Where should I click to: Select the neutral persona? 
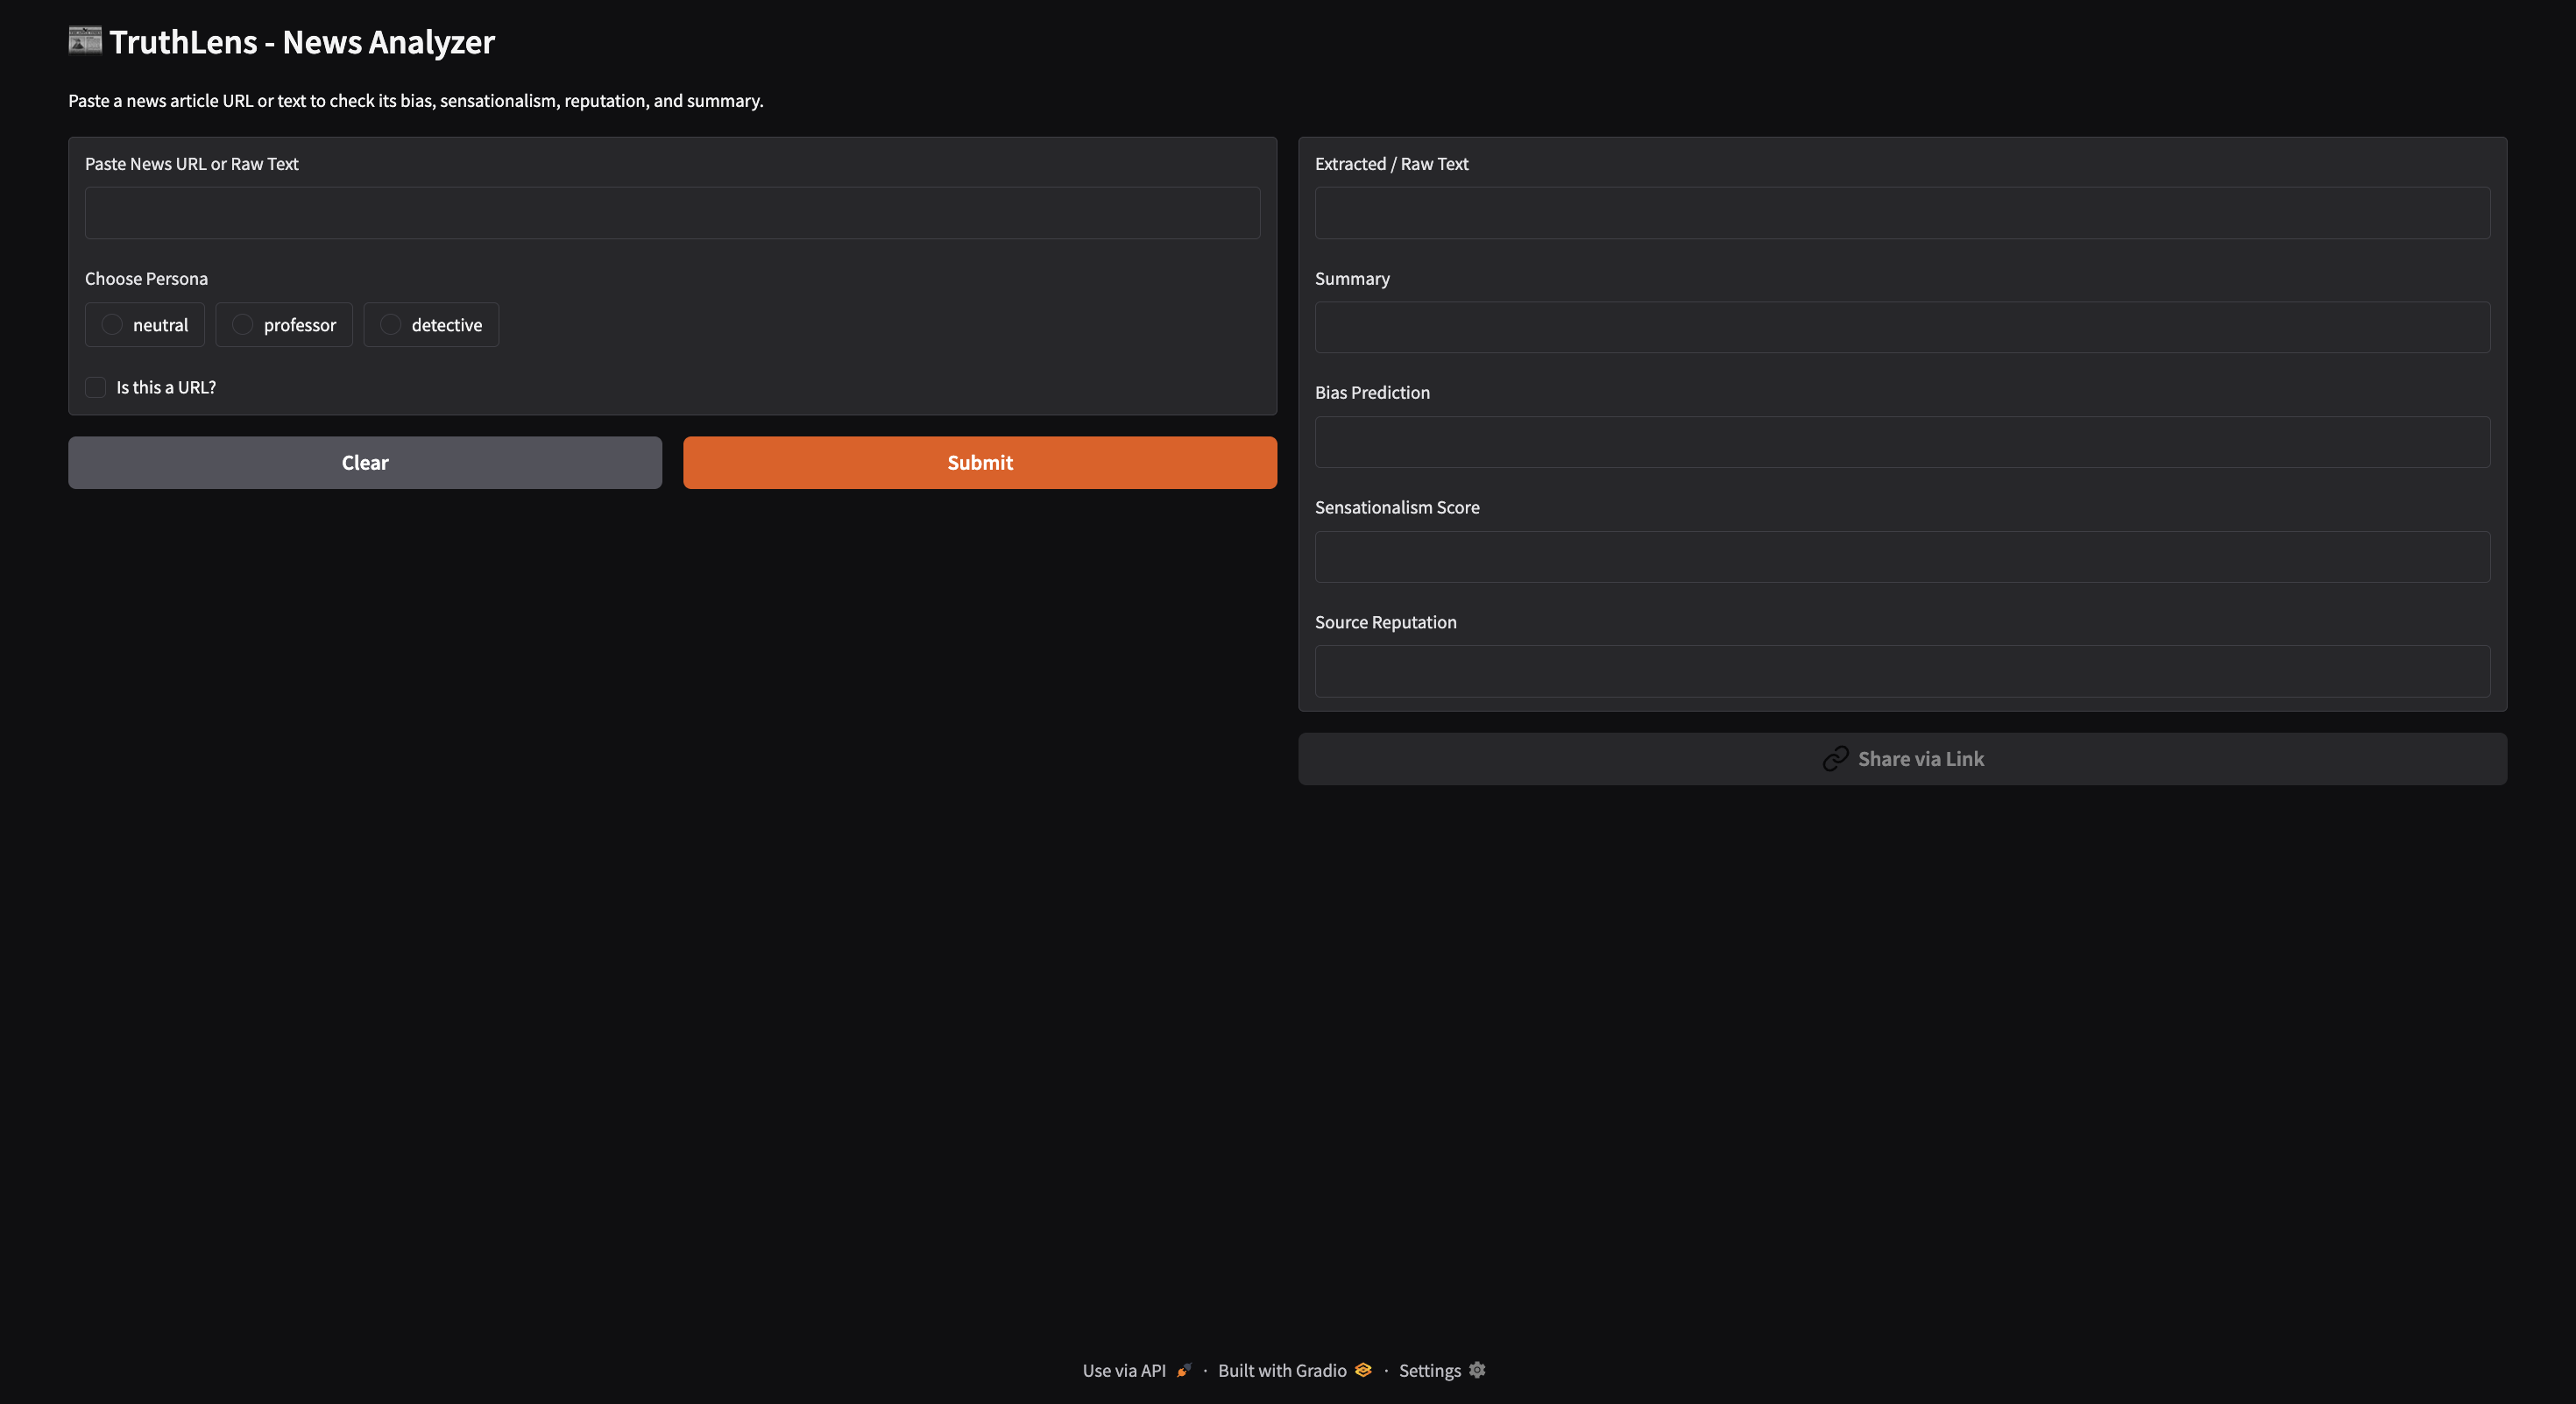click(x=112, y=325)
